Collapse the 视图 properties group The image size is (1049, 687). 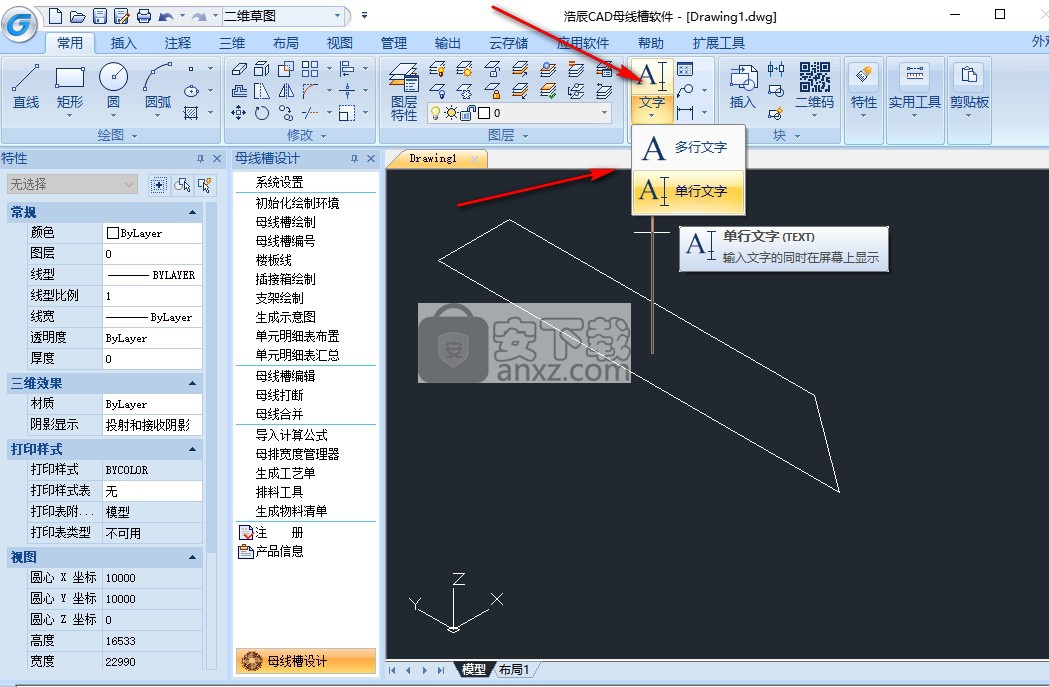(x=193, y=557)
